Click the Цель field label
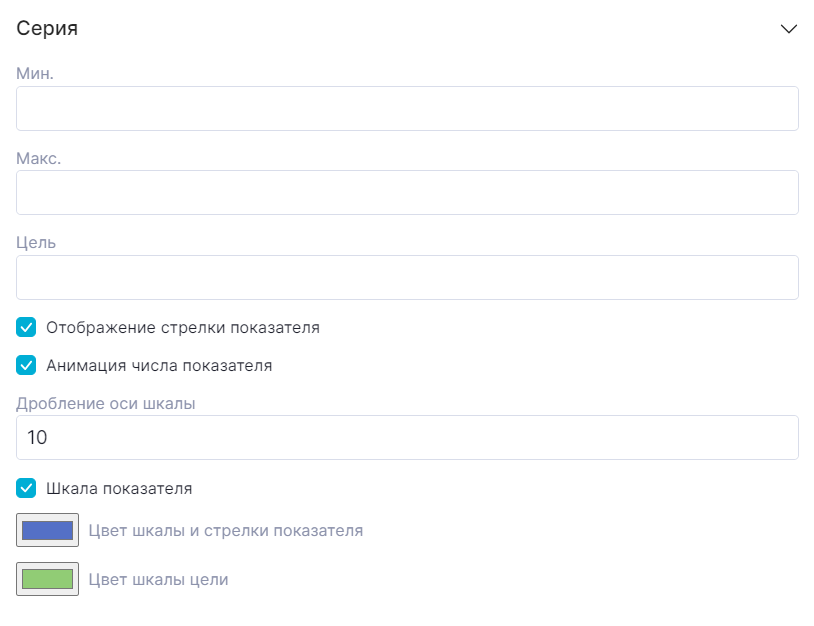This screenshot has width=814, height=626. point(36,242)
